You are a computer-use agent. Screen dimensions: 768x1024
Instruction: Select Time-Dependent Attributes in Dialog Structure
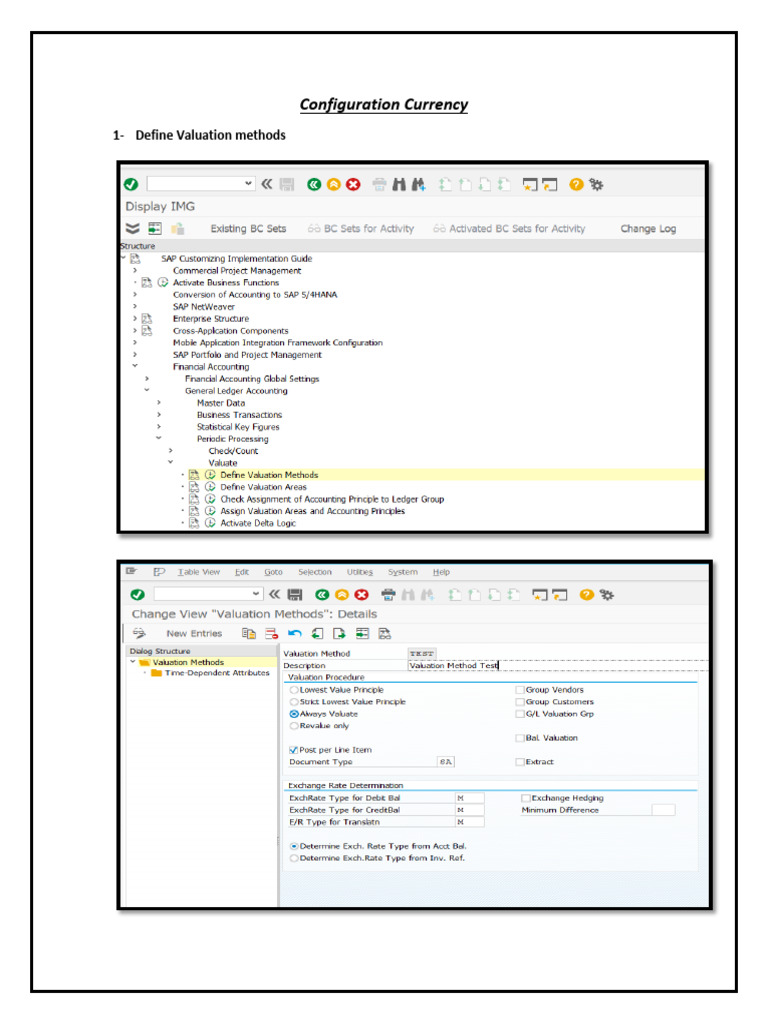tap(217, 673)
